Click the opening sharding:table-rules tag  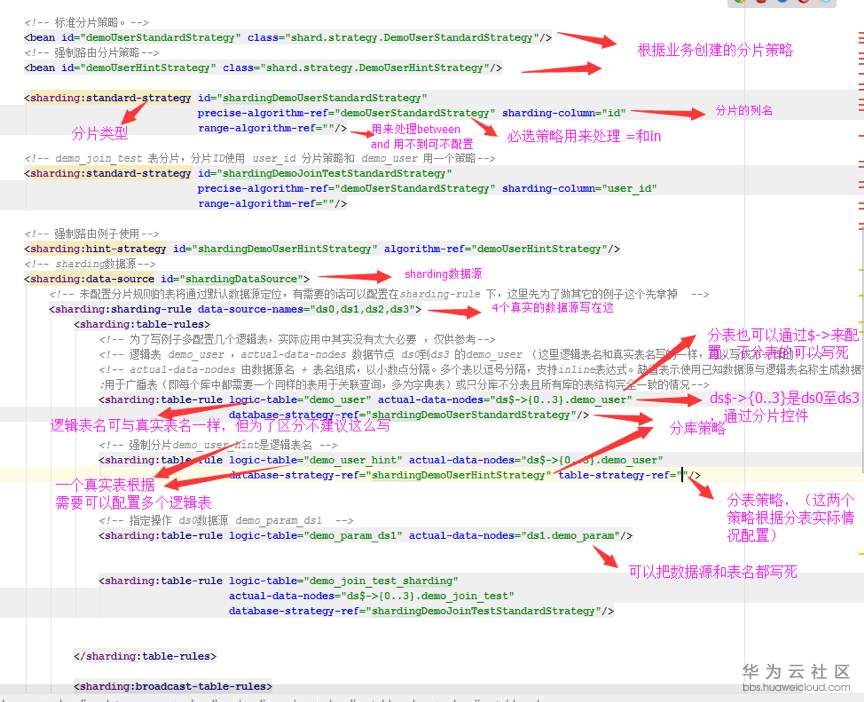142,325
